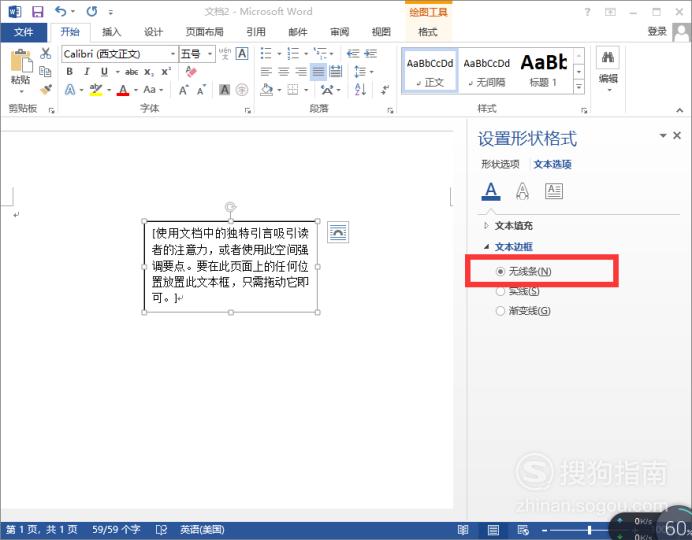Open Change Case Aa dropdown
This screenshot has width=692, height=540.
pyautogui.click(x=153, y=90)
